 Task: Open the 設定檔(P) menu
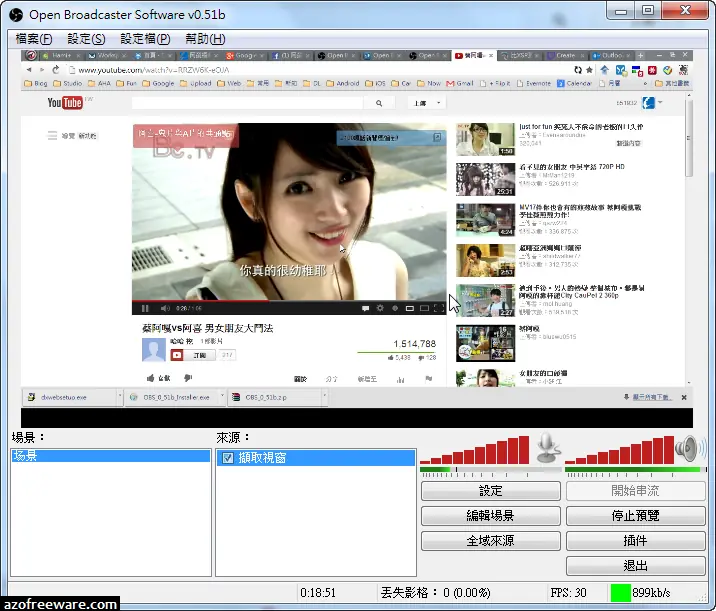click(145, 39)
